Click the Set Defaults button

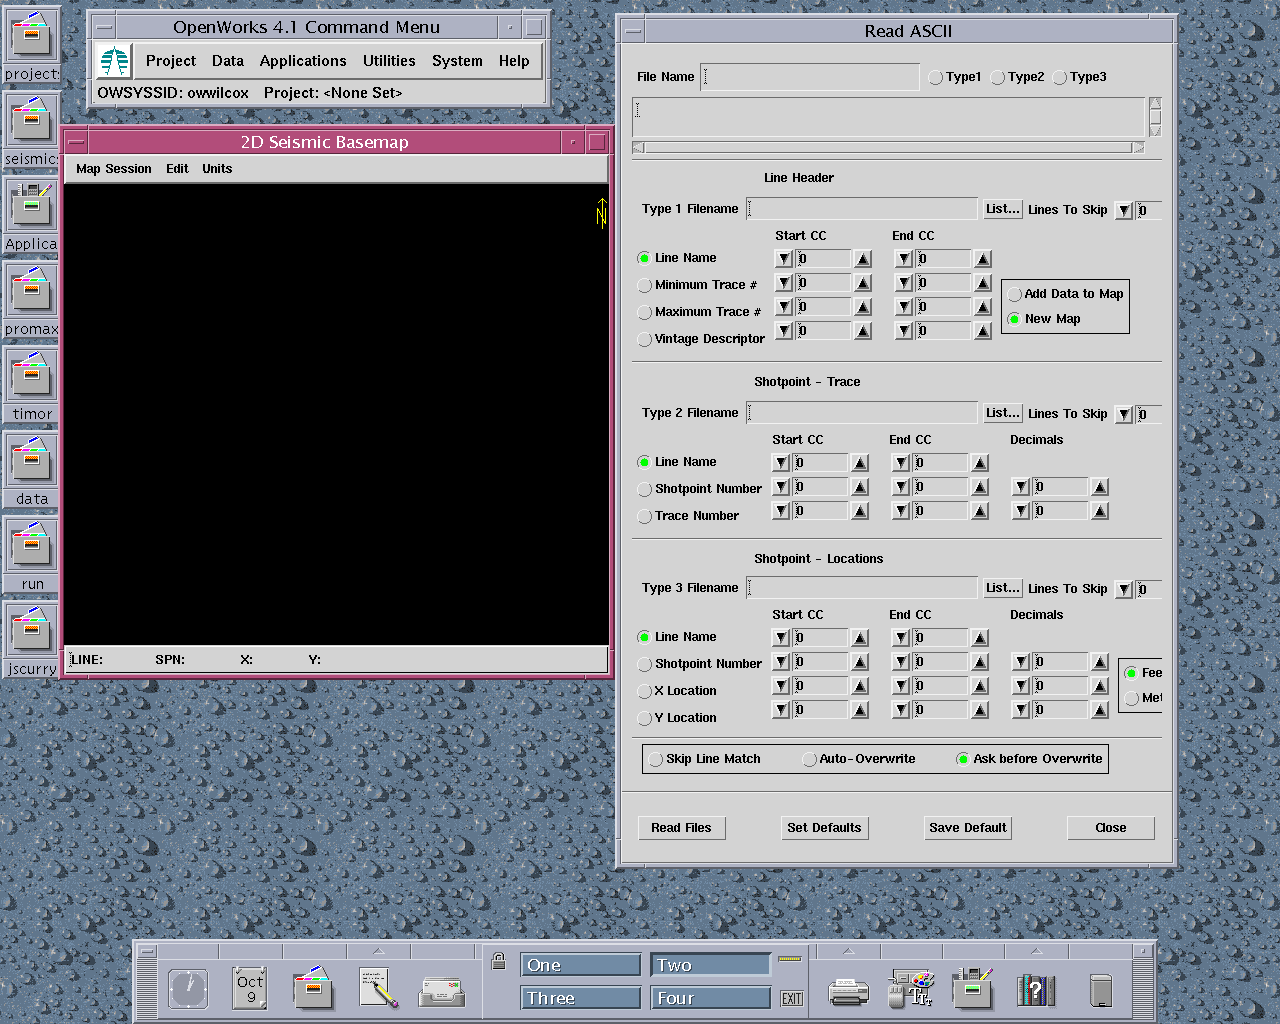click(x=824, y=828)
